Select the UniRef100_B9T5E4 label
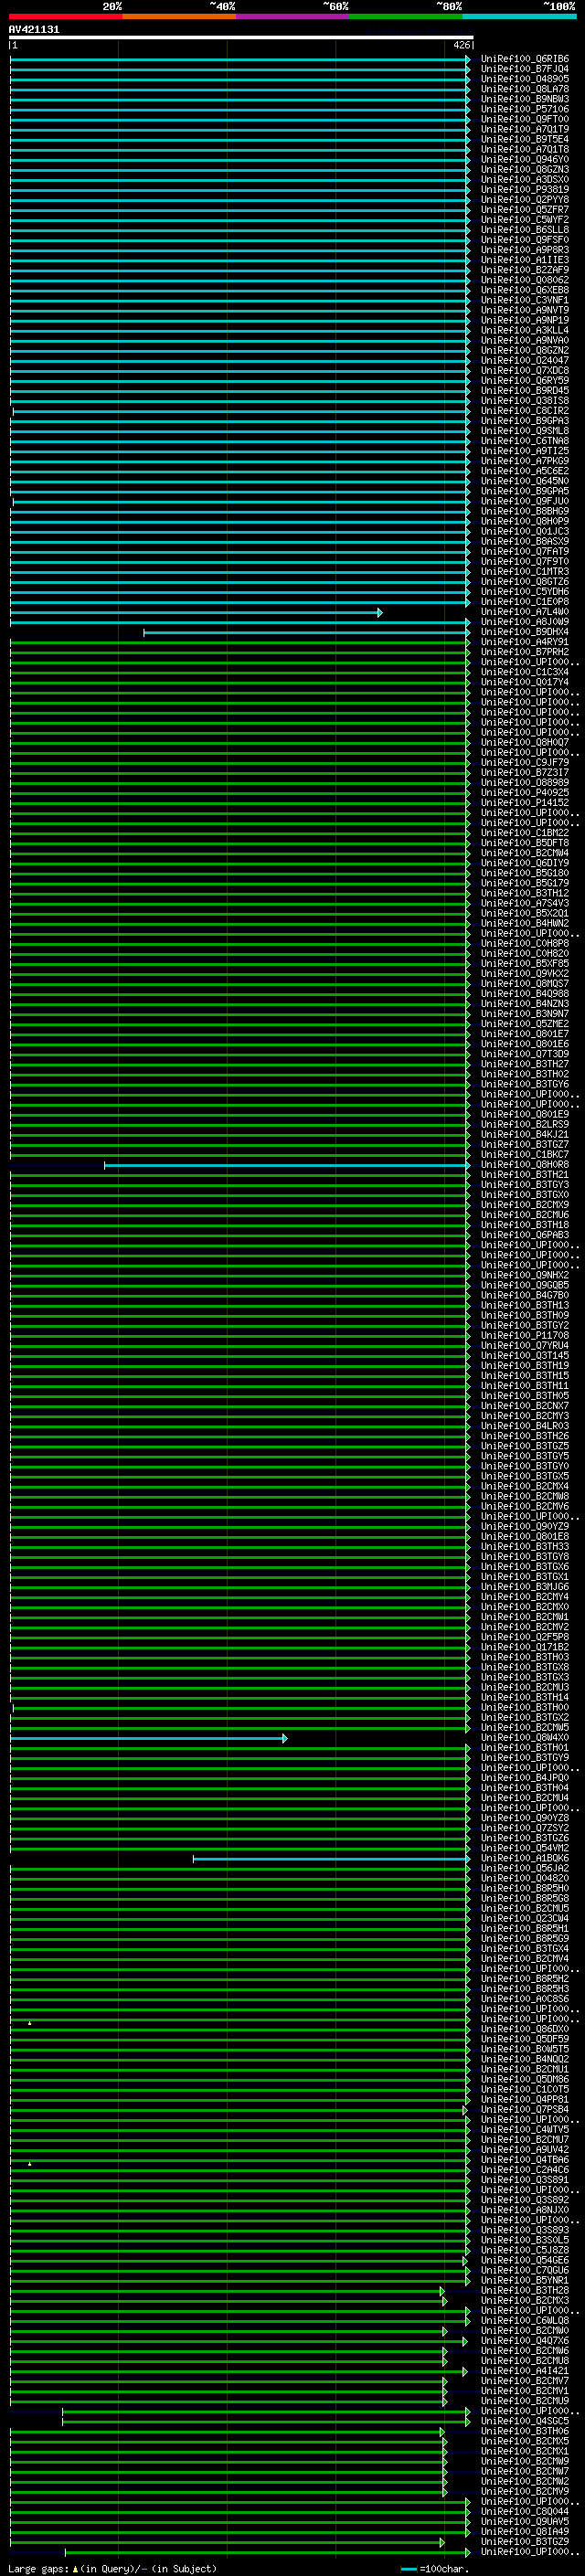585x2576 pixels. pos(524,139)
